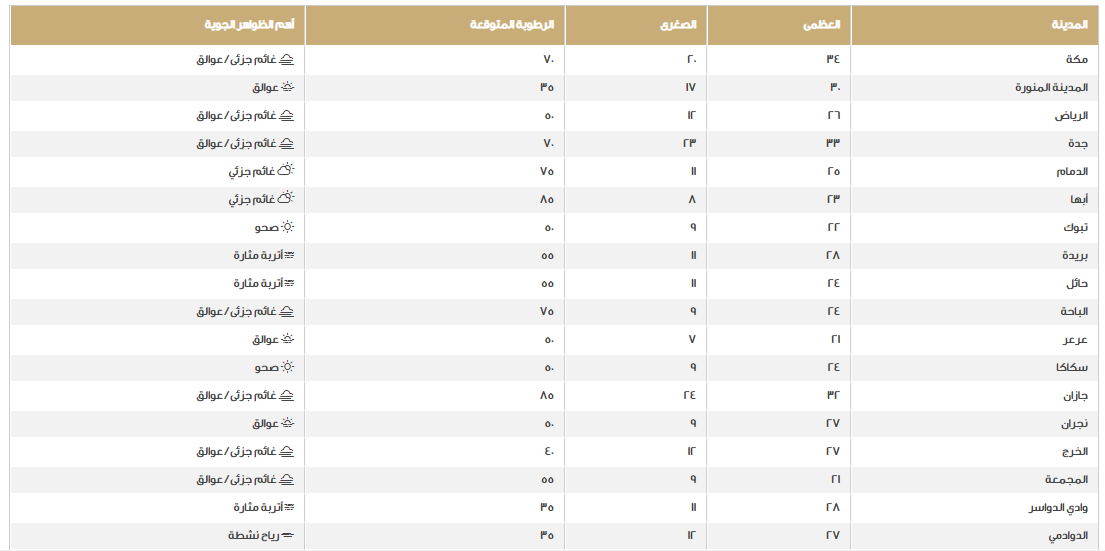Screen dimensions: 1105x551
Task: Click the wind icon in the الدوادمي row
Action: (x=288, y=535)
